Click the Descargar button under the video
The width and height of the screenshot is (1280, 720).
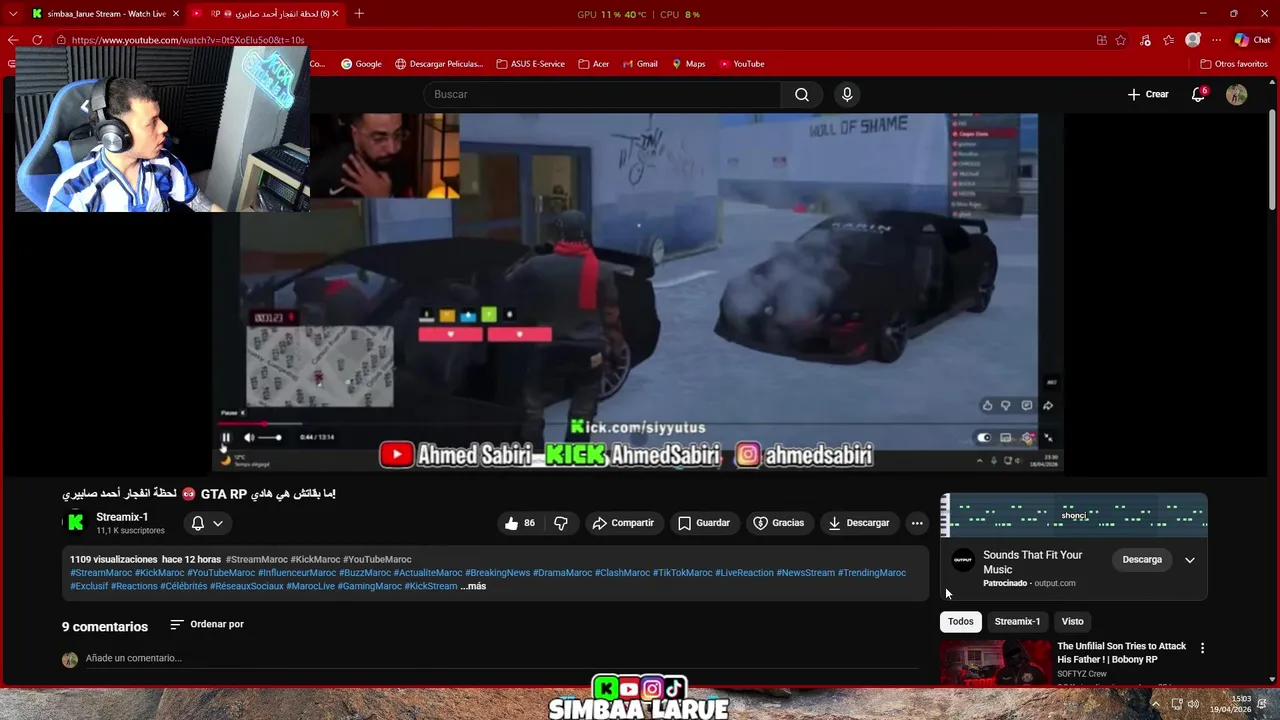(x=858, y=523)
